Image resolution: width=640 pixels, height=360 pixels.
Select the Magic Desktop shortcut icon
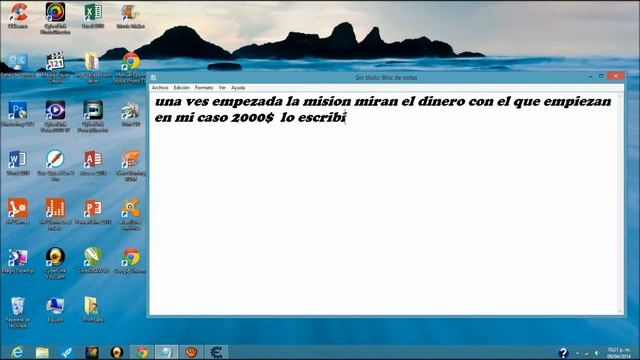18,260
